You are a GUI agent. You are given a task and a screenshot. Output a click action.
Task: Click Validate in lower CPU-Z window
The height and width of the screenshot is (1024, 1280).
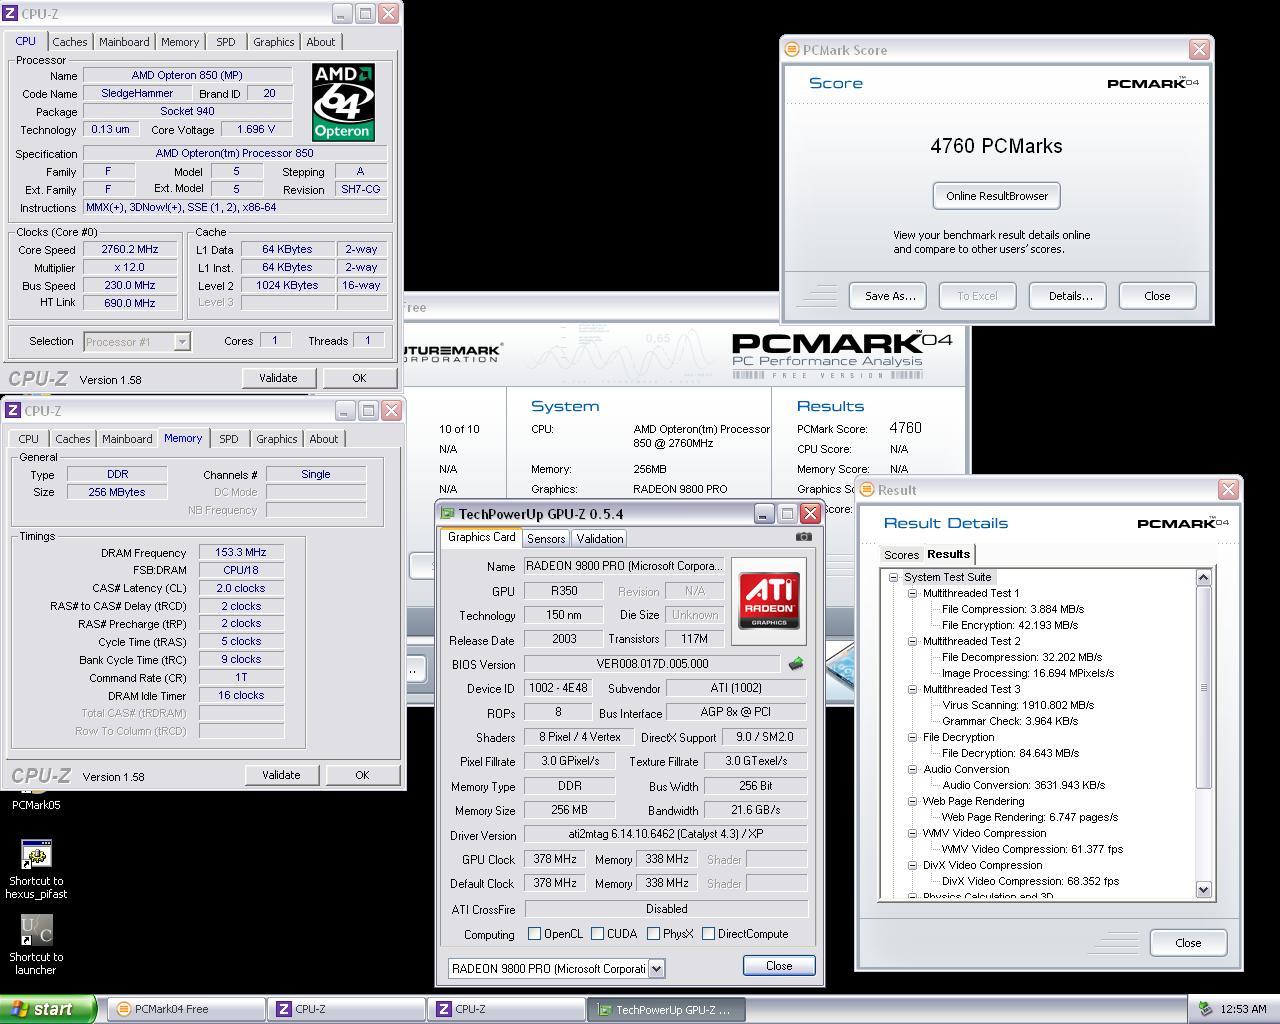click(281, 775)
